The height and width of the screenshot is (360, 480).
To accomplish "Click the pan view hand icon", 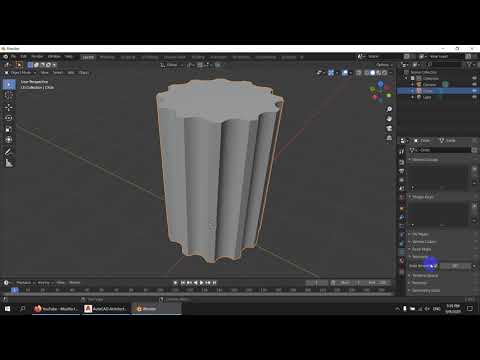I will tap(389, 119).
